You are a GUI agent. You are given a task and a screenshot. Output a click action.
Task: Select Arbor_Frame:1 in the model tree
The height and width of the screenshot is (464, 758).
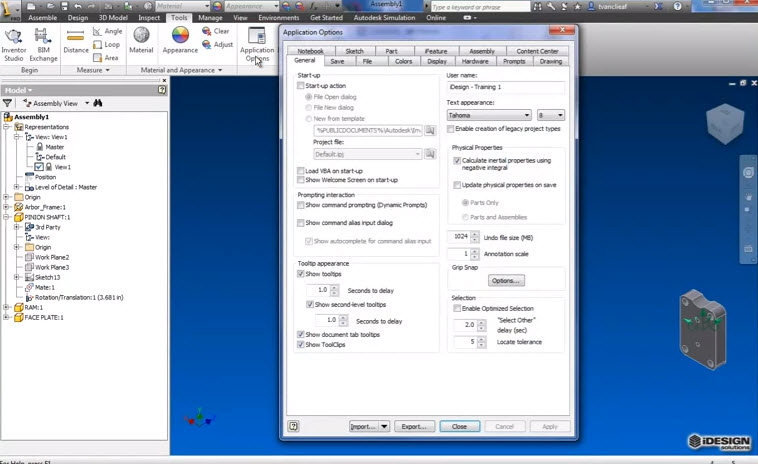click(44, 207)
